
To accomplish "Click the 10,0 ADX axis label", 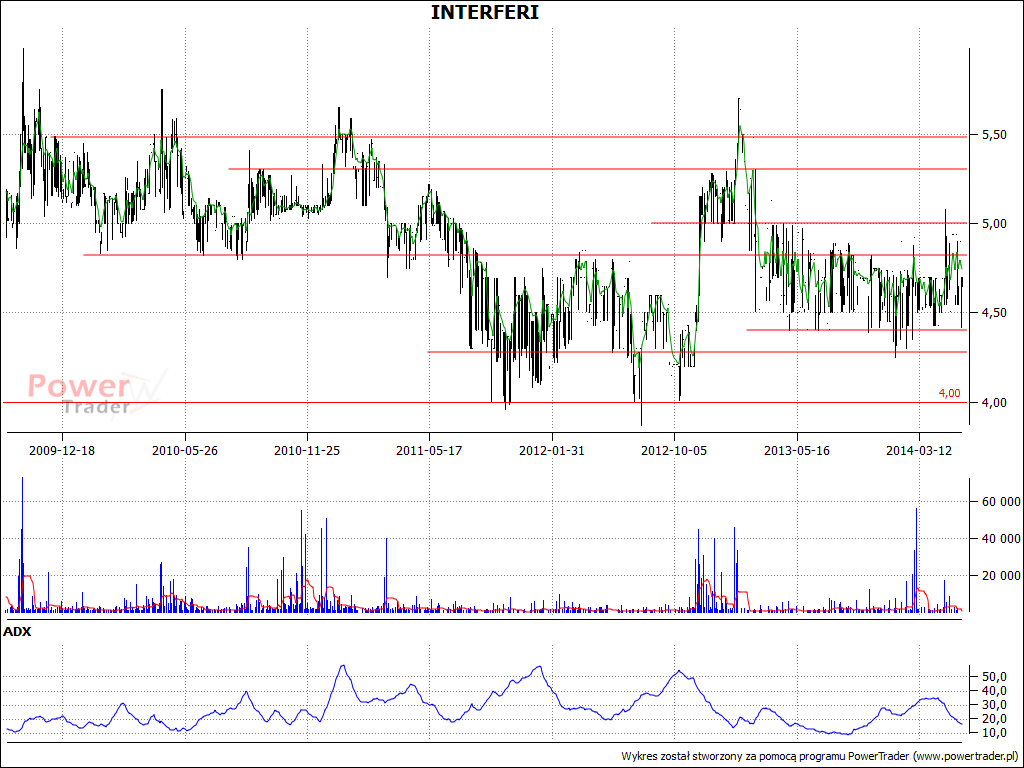I will pyautogui.click(x=995, y=733).
